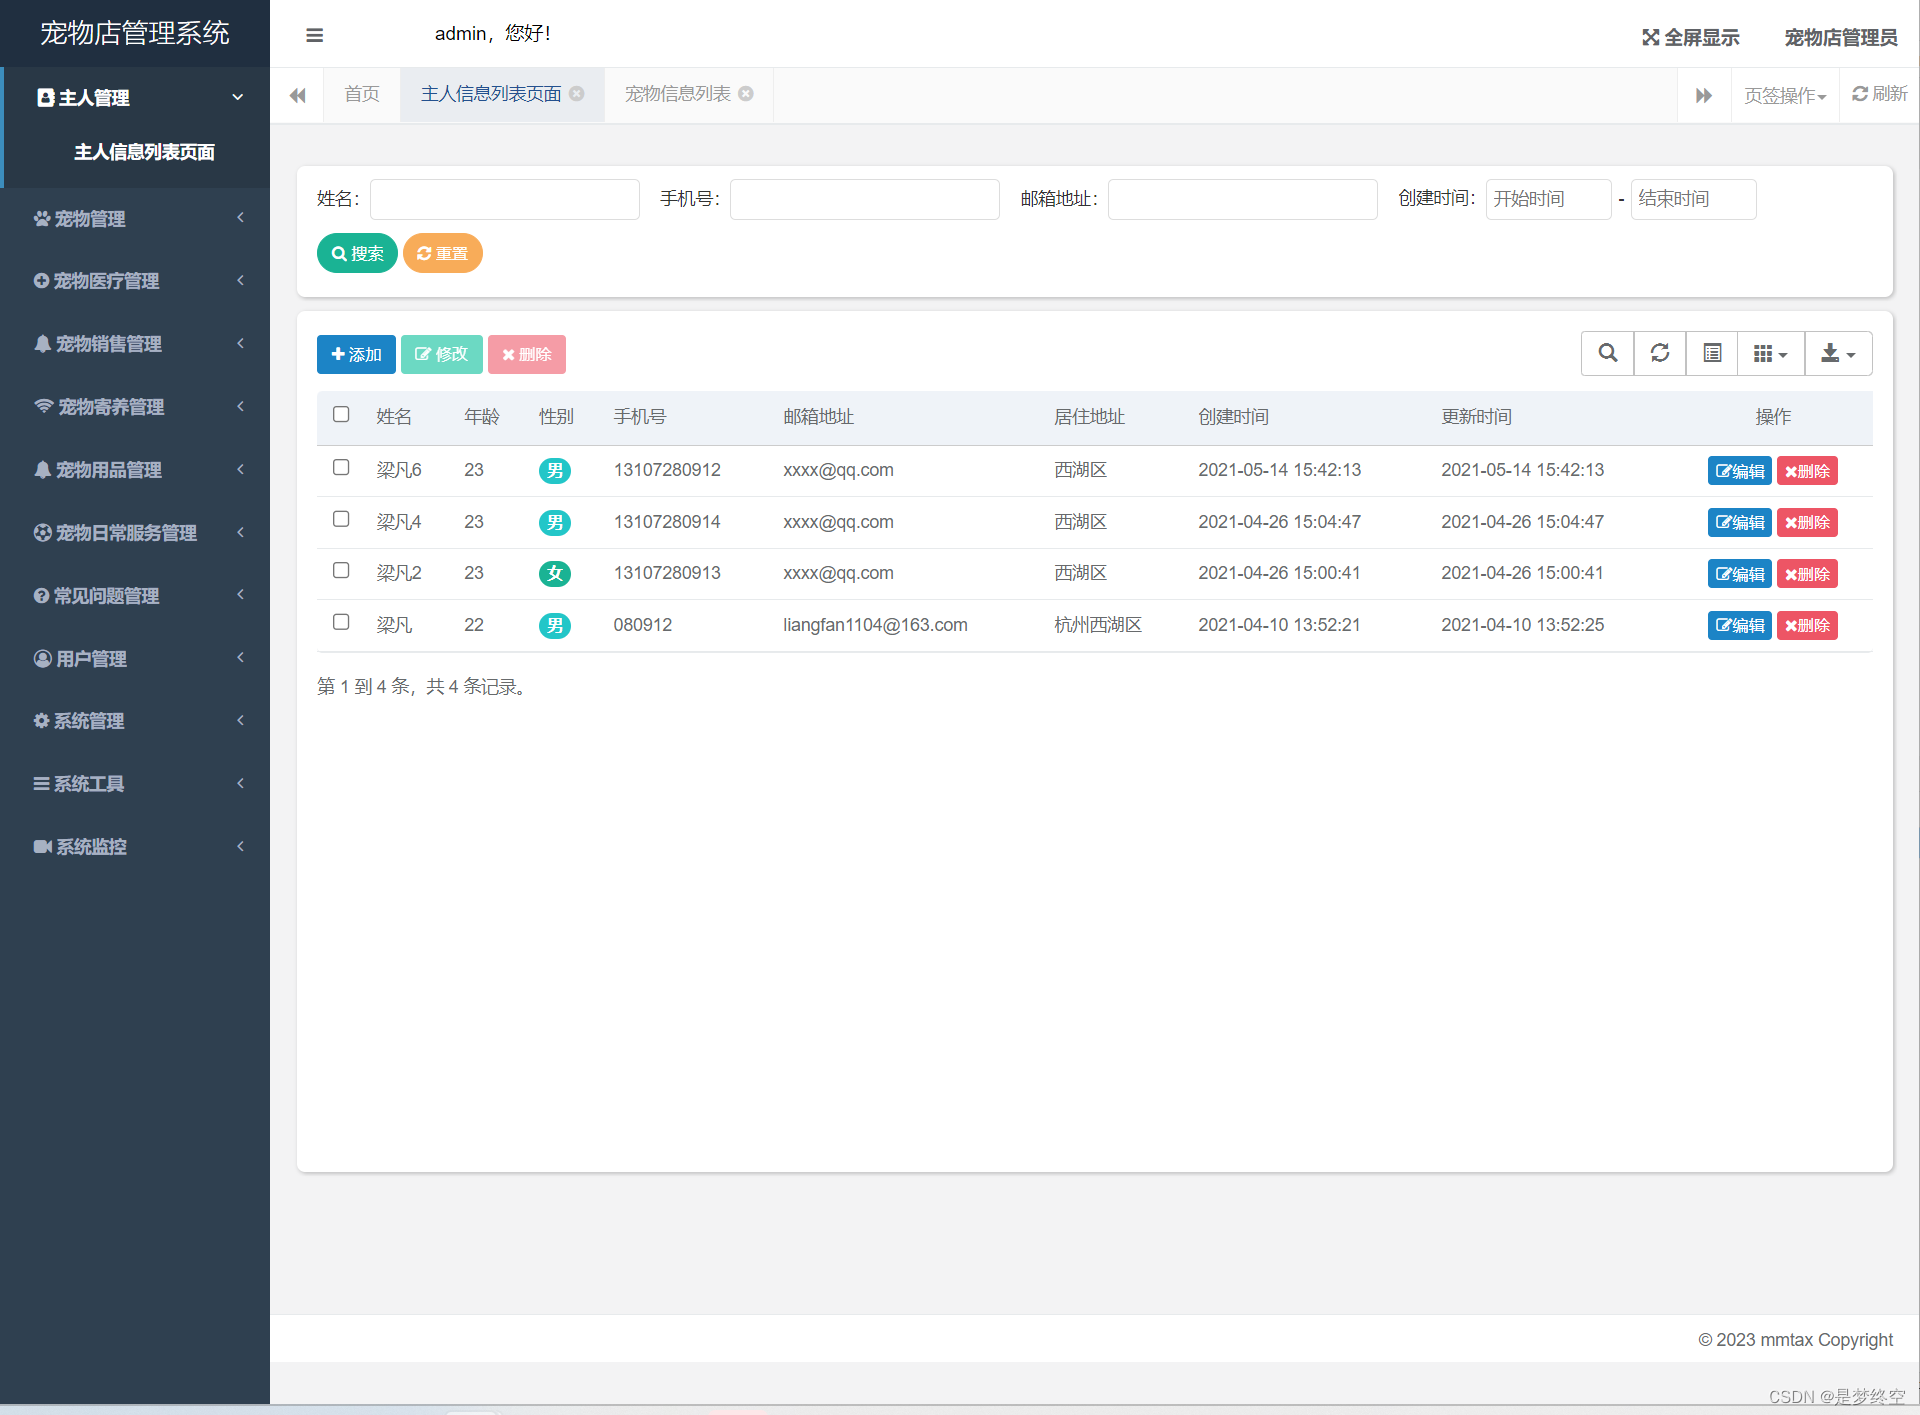The image size is (1920, 1415).
Task: Click the green 搜索 button
Action: point(357,253)
